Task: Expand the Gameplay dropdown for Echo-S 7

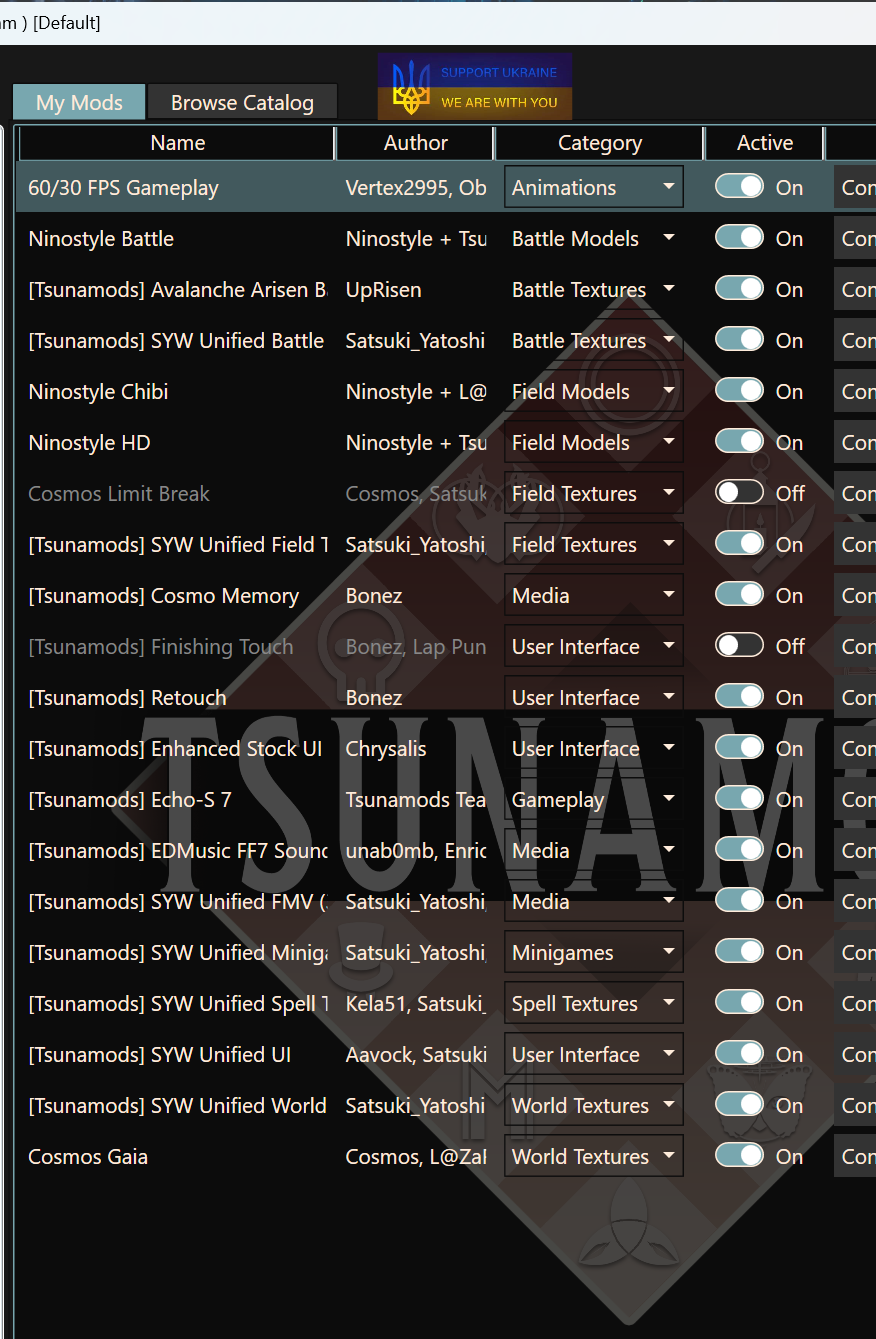Action: (594, 799)
